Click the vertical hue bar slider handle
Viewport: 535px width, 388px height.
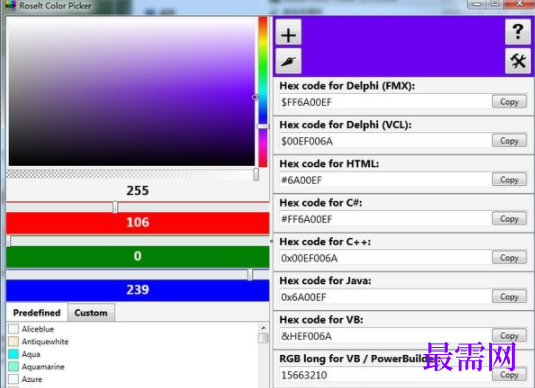point(263,126)
